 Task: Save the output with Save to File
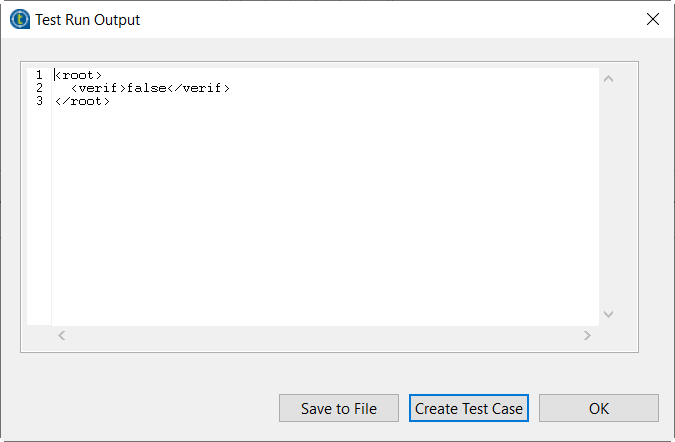click(x=339, y=408)
